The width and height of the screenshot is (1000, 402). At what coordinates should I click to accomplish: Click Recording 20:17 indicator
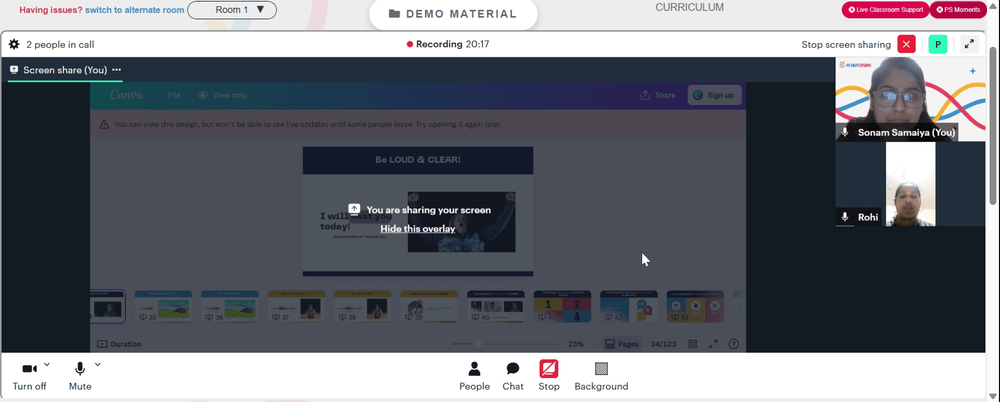tap(448, 44)
